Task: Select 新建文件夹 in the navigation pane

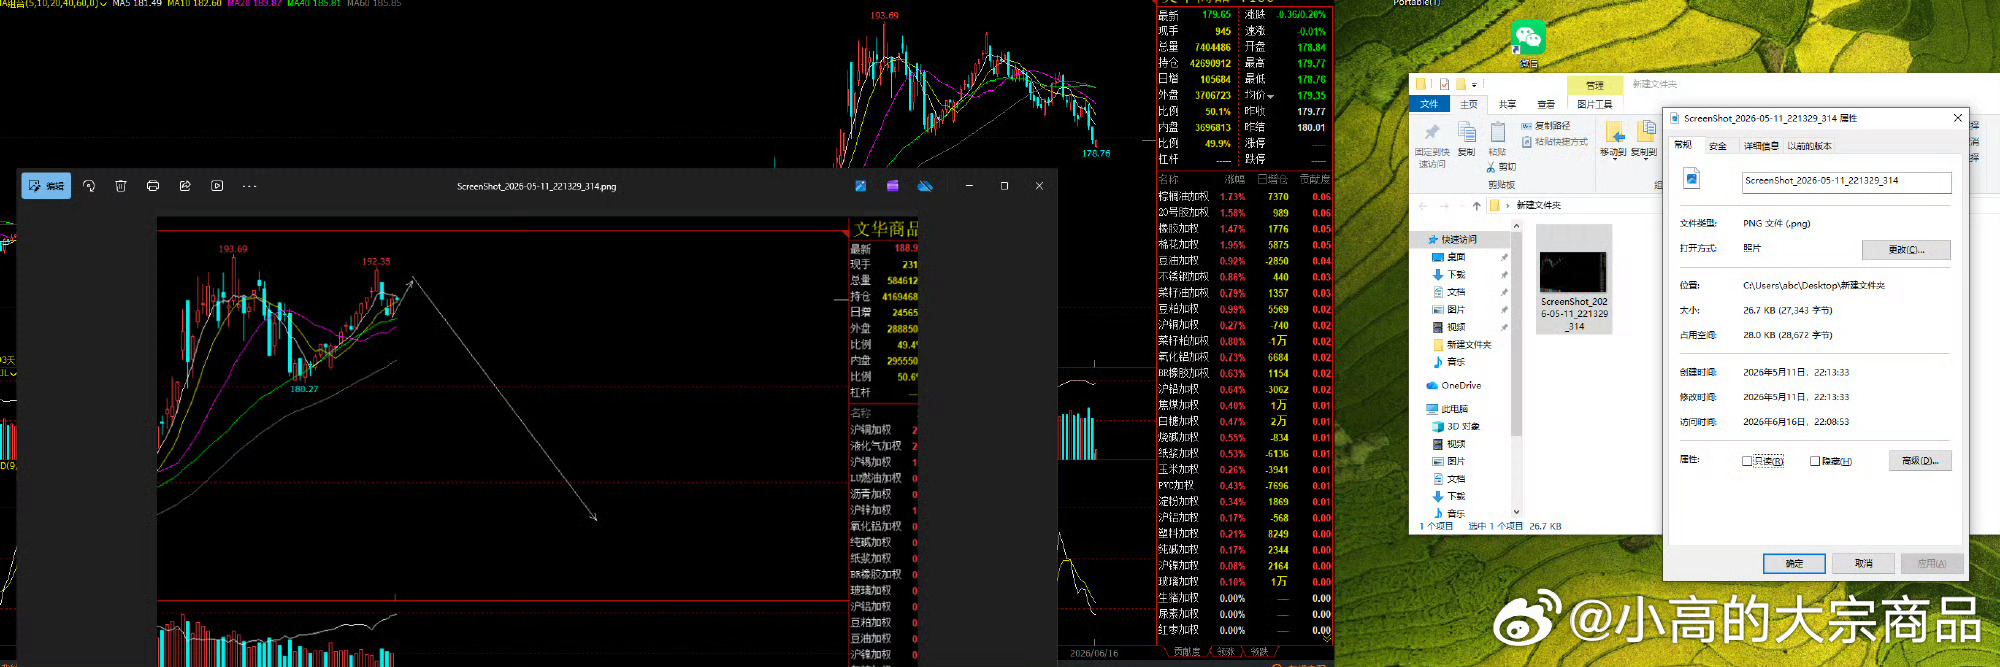Action: [1468, 345]
